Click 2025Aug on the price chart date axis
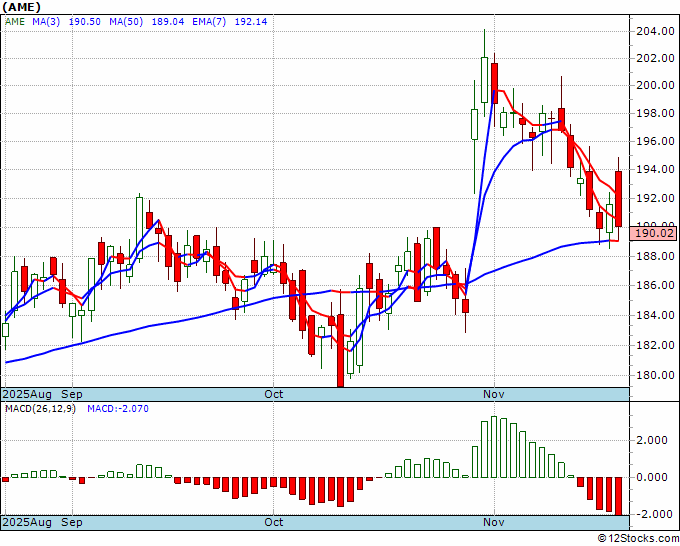This screenshot has height=546, width=680. (27, 394)
